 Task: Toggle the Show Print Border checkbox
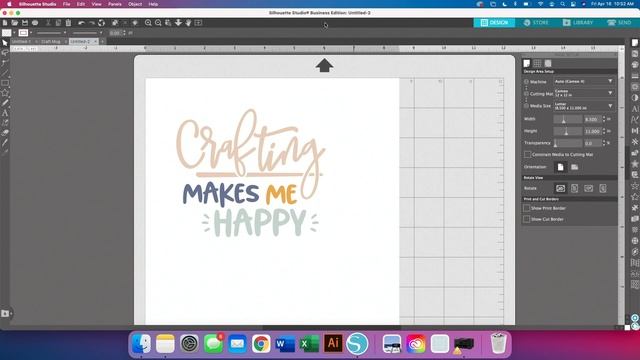tap(527, 208)
